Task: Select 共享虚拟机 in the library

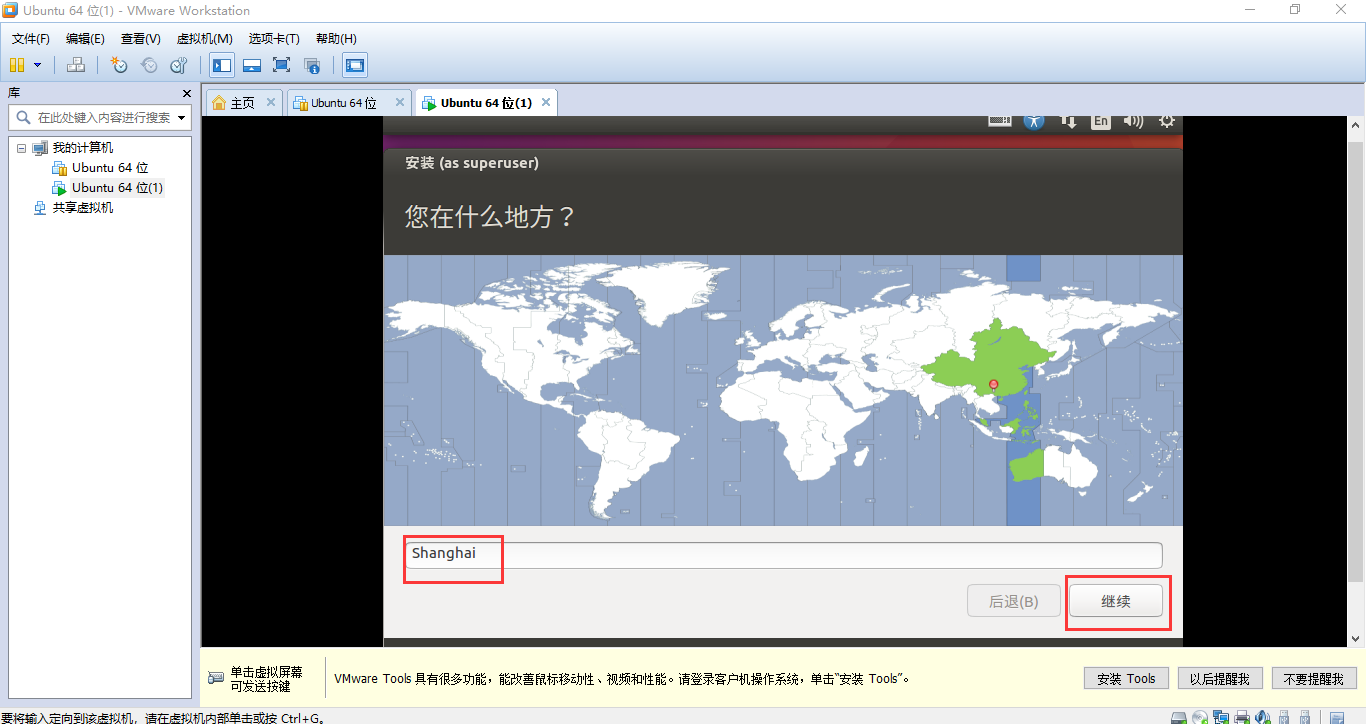Action: tap(83, 208)
